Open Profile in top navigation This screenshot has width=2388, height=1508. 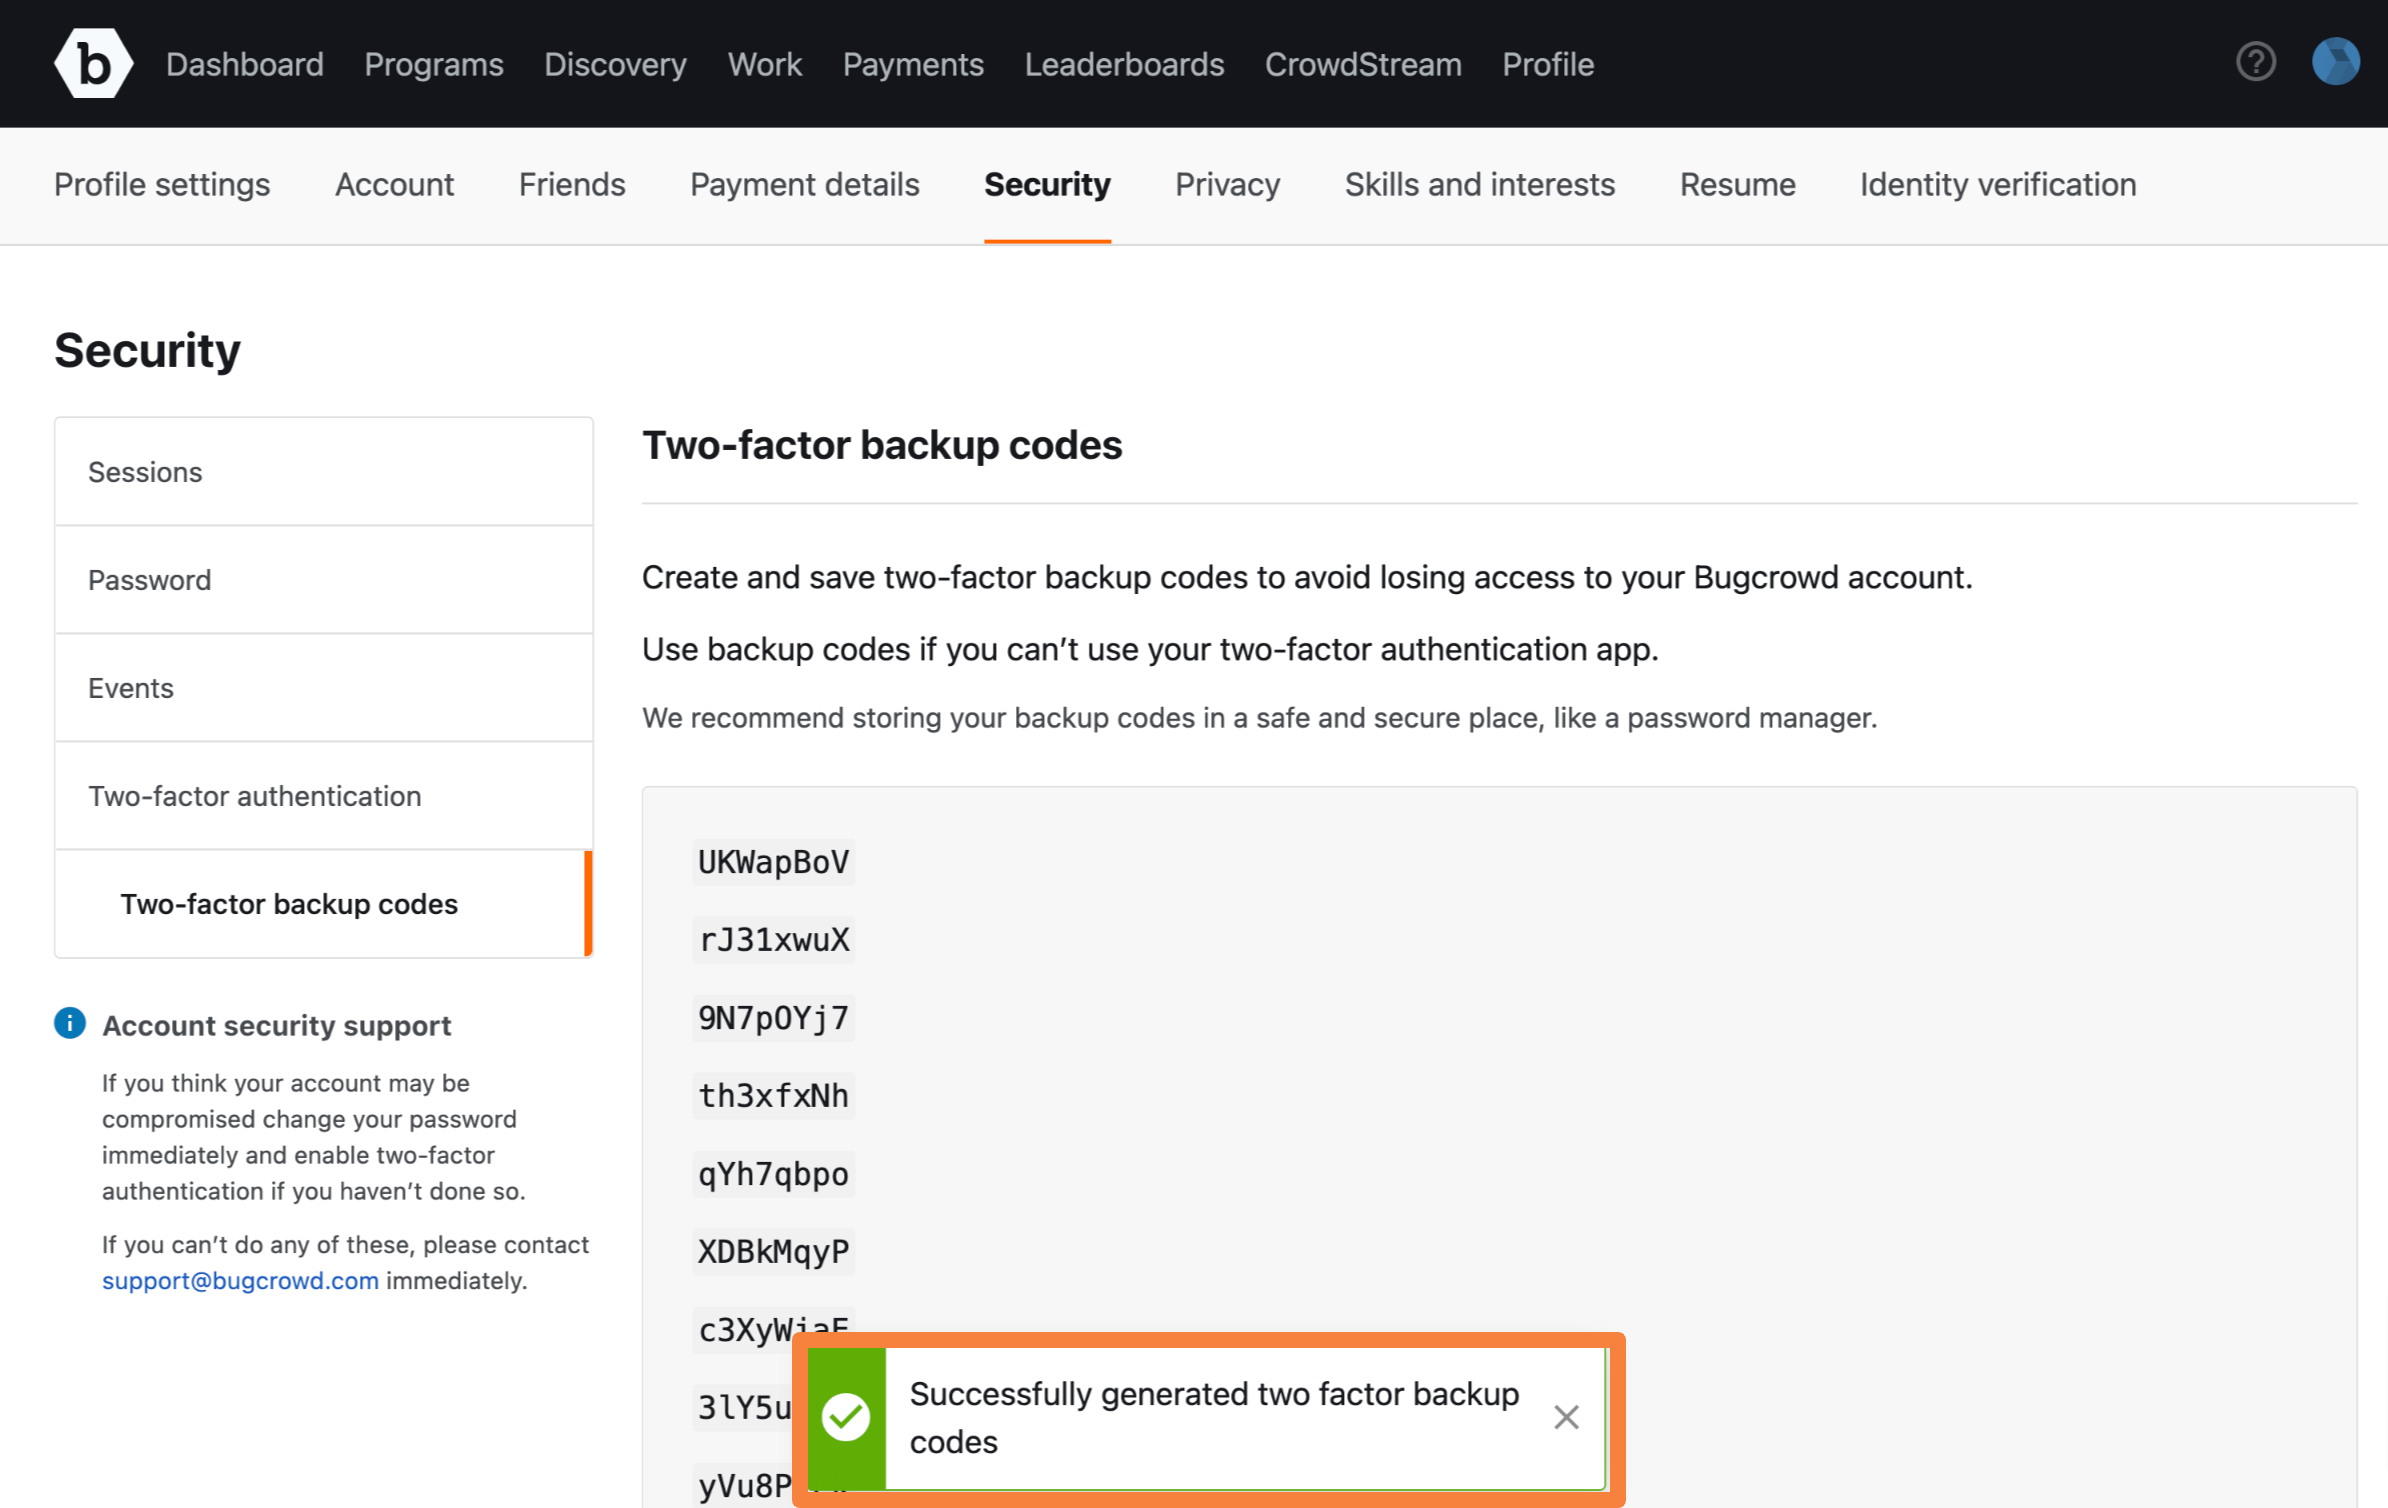[1548, 64]
